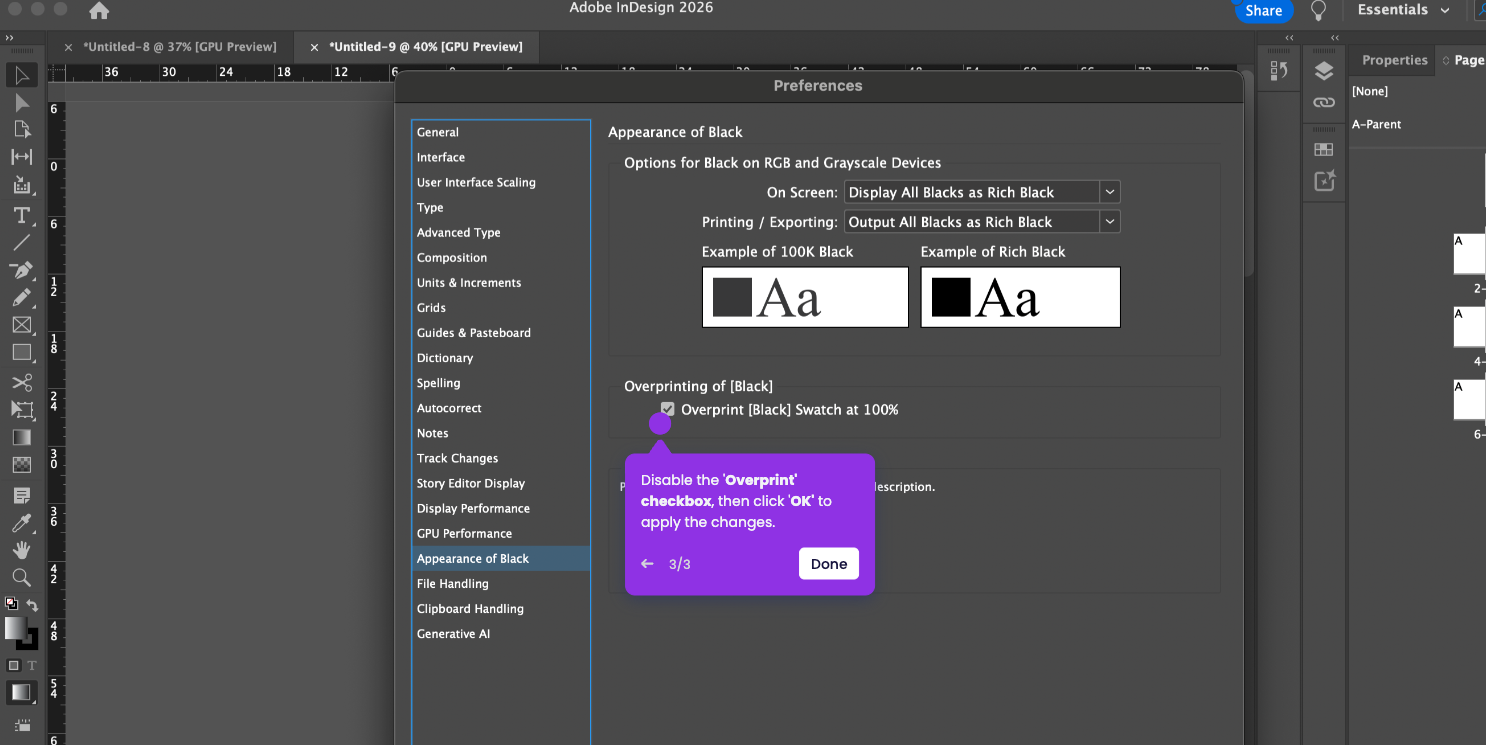Select Interface in Preferences list

pos(501,157)
